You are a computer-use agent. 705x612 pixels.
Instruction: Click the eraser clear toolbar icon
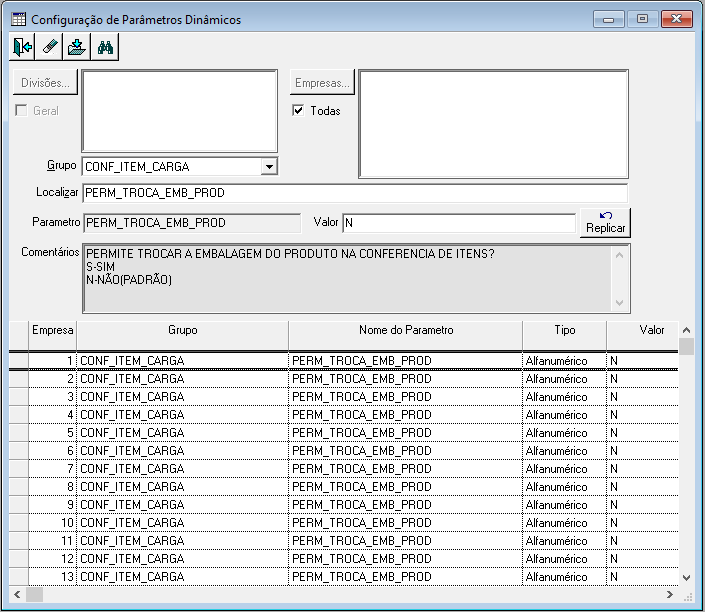[49, 47]
